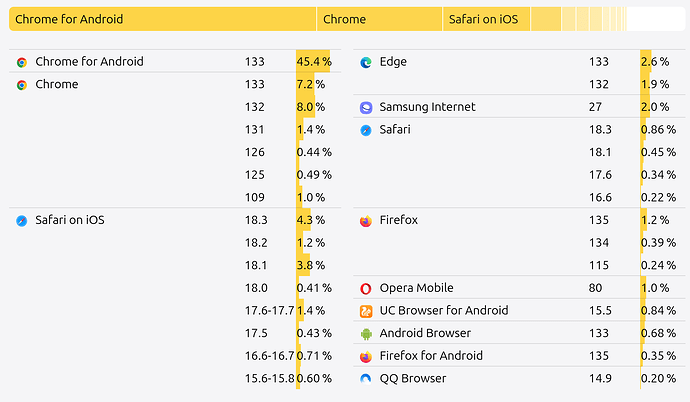Select the Safari on iOS bar segment

click(487, 19)
